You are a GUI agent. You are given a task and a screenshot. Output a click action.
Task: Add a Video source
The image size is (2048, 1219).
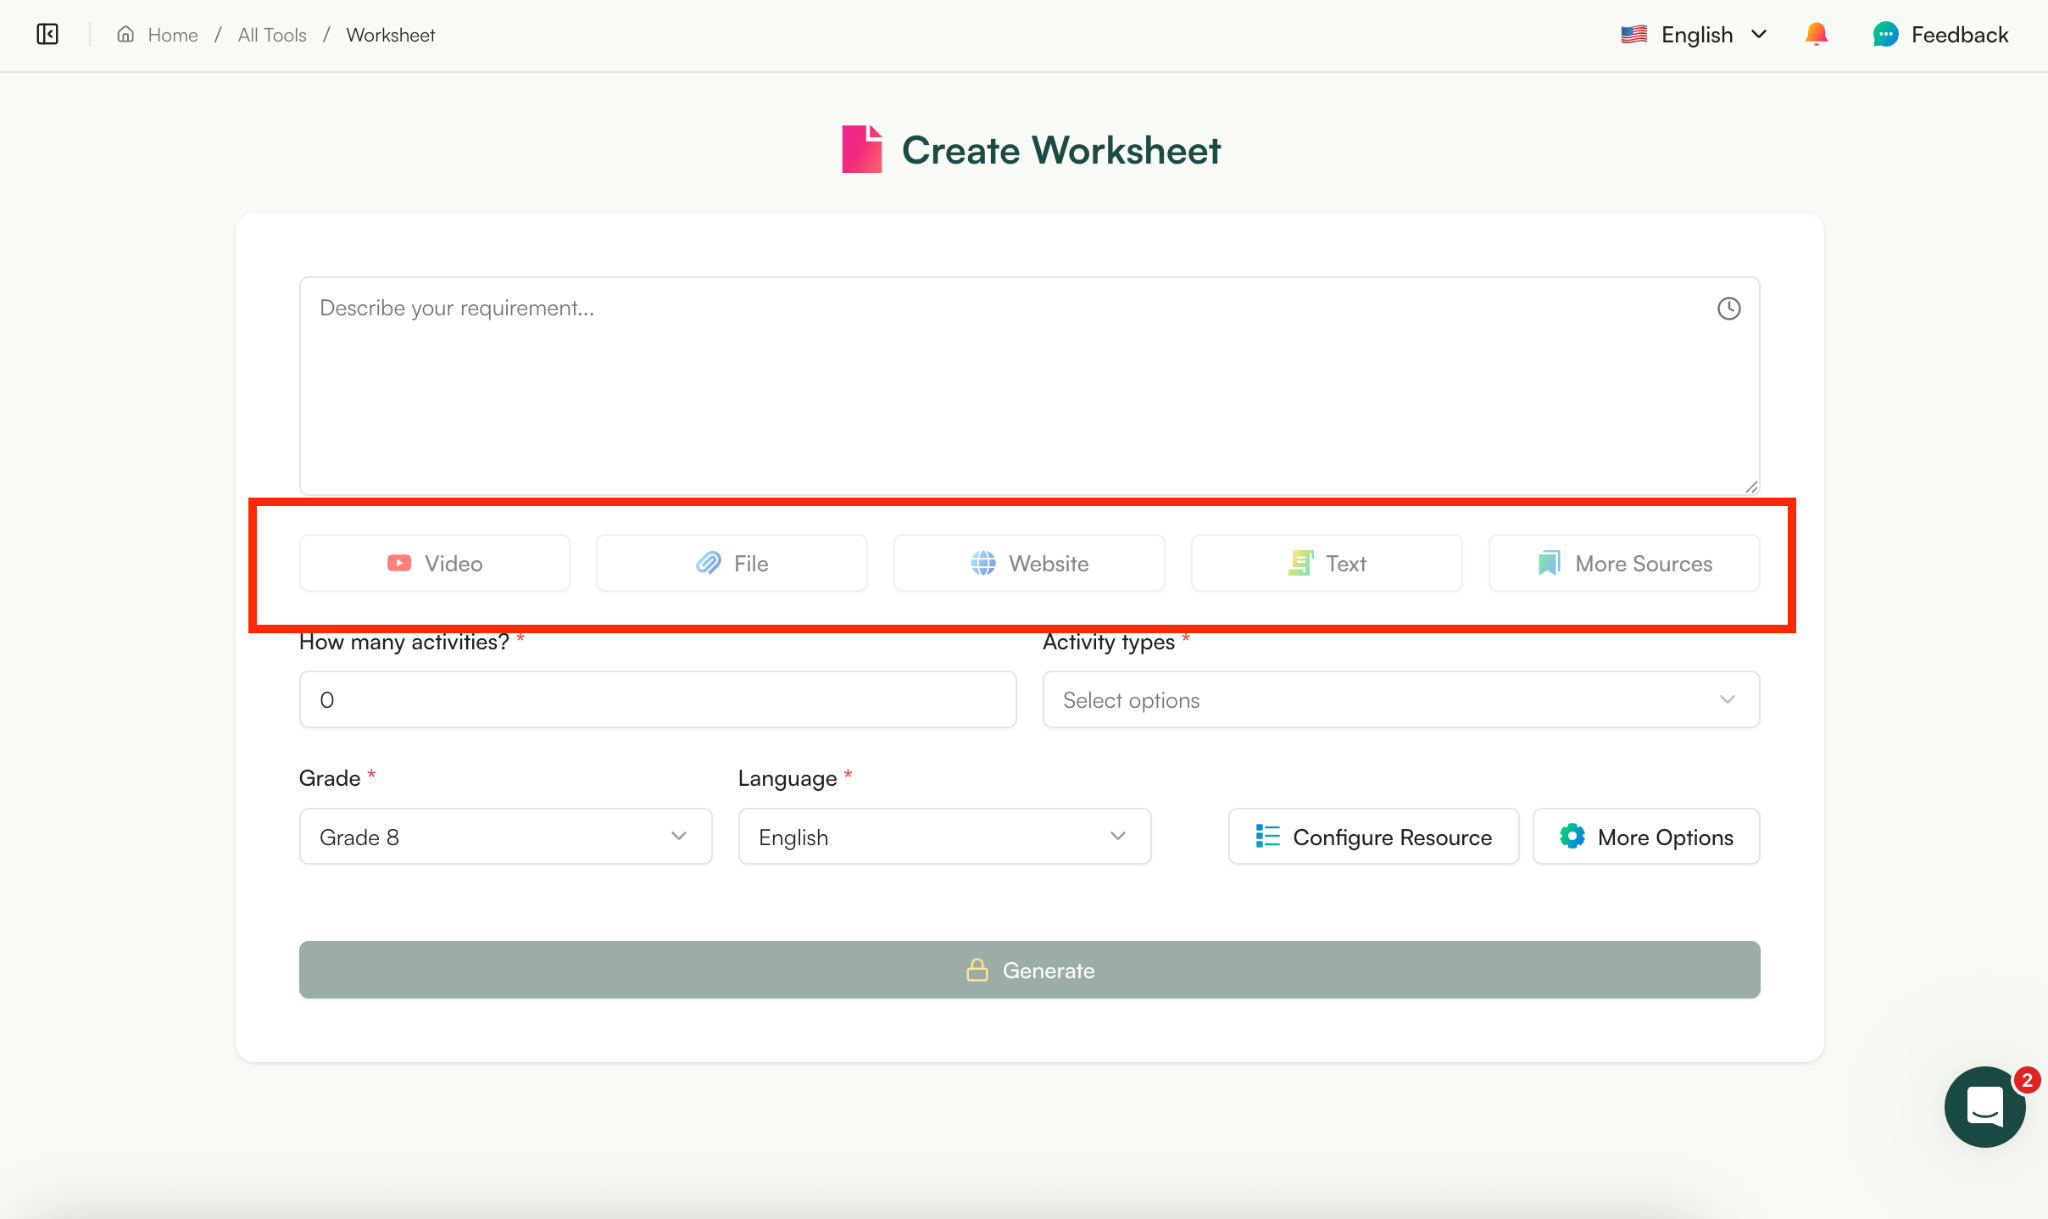coord(434,563)
